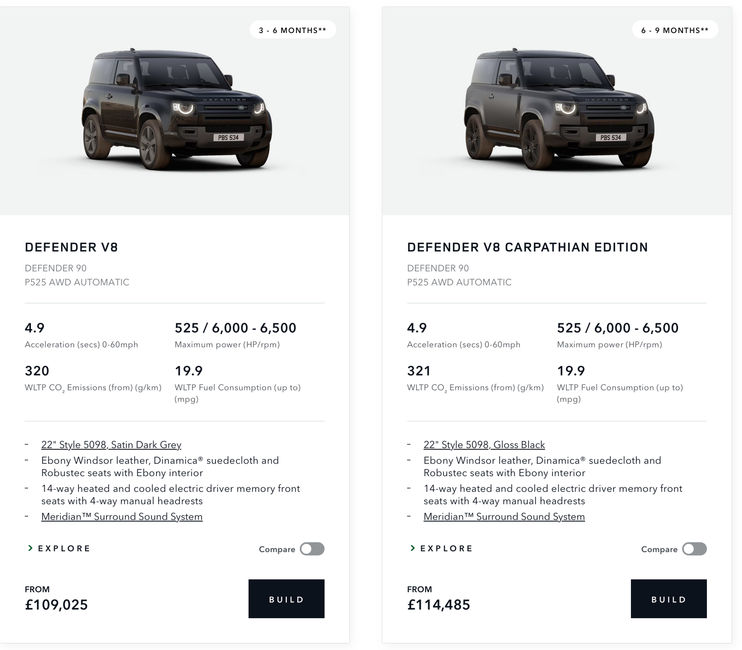Select the black Defender V8 vehicle image
The height and width of the screenshot is (650, 742).
click(177, 109)
